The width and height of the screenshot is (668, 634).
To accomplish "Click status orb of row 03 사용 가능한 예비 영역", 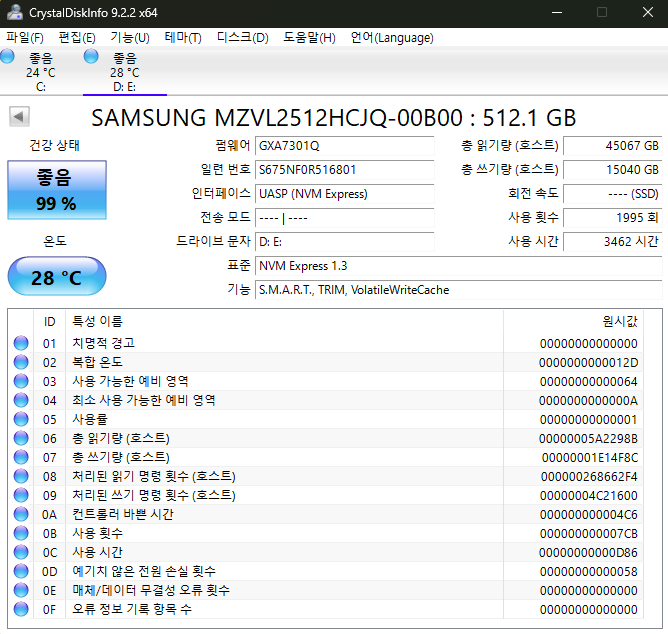I will pyautogui.click(x=21, y=381).
